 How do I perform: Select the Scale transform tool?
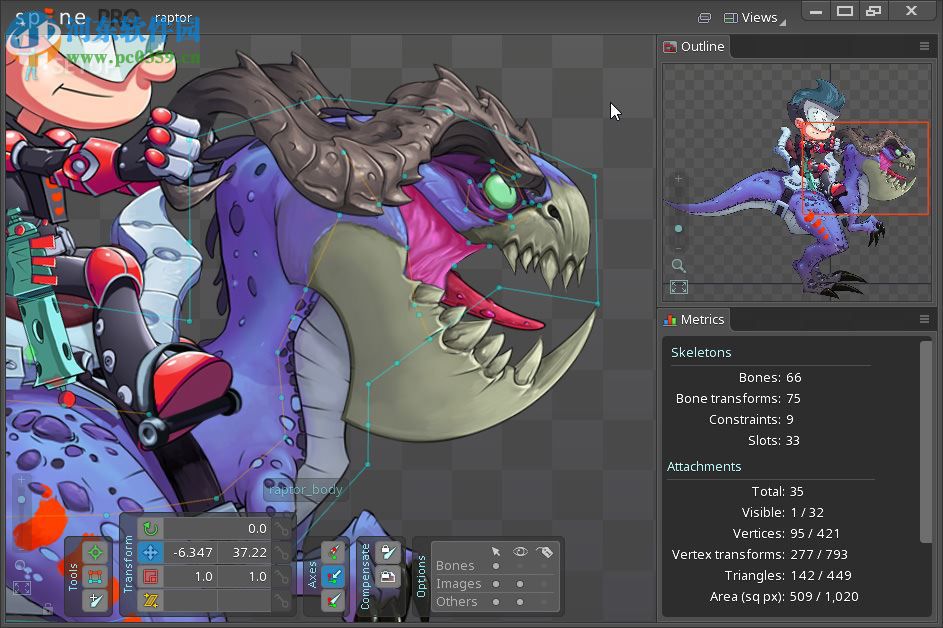click(x=150, y=577)
